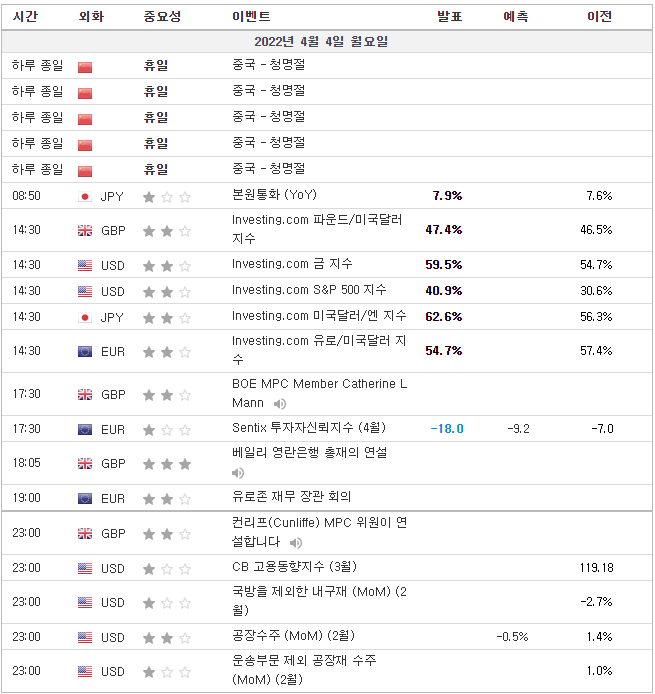This screenshot has width=655, height=694.
Task: Select the 이전 column header
Action: pyautogui.click(x=600, y=17)
